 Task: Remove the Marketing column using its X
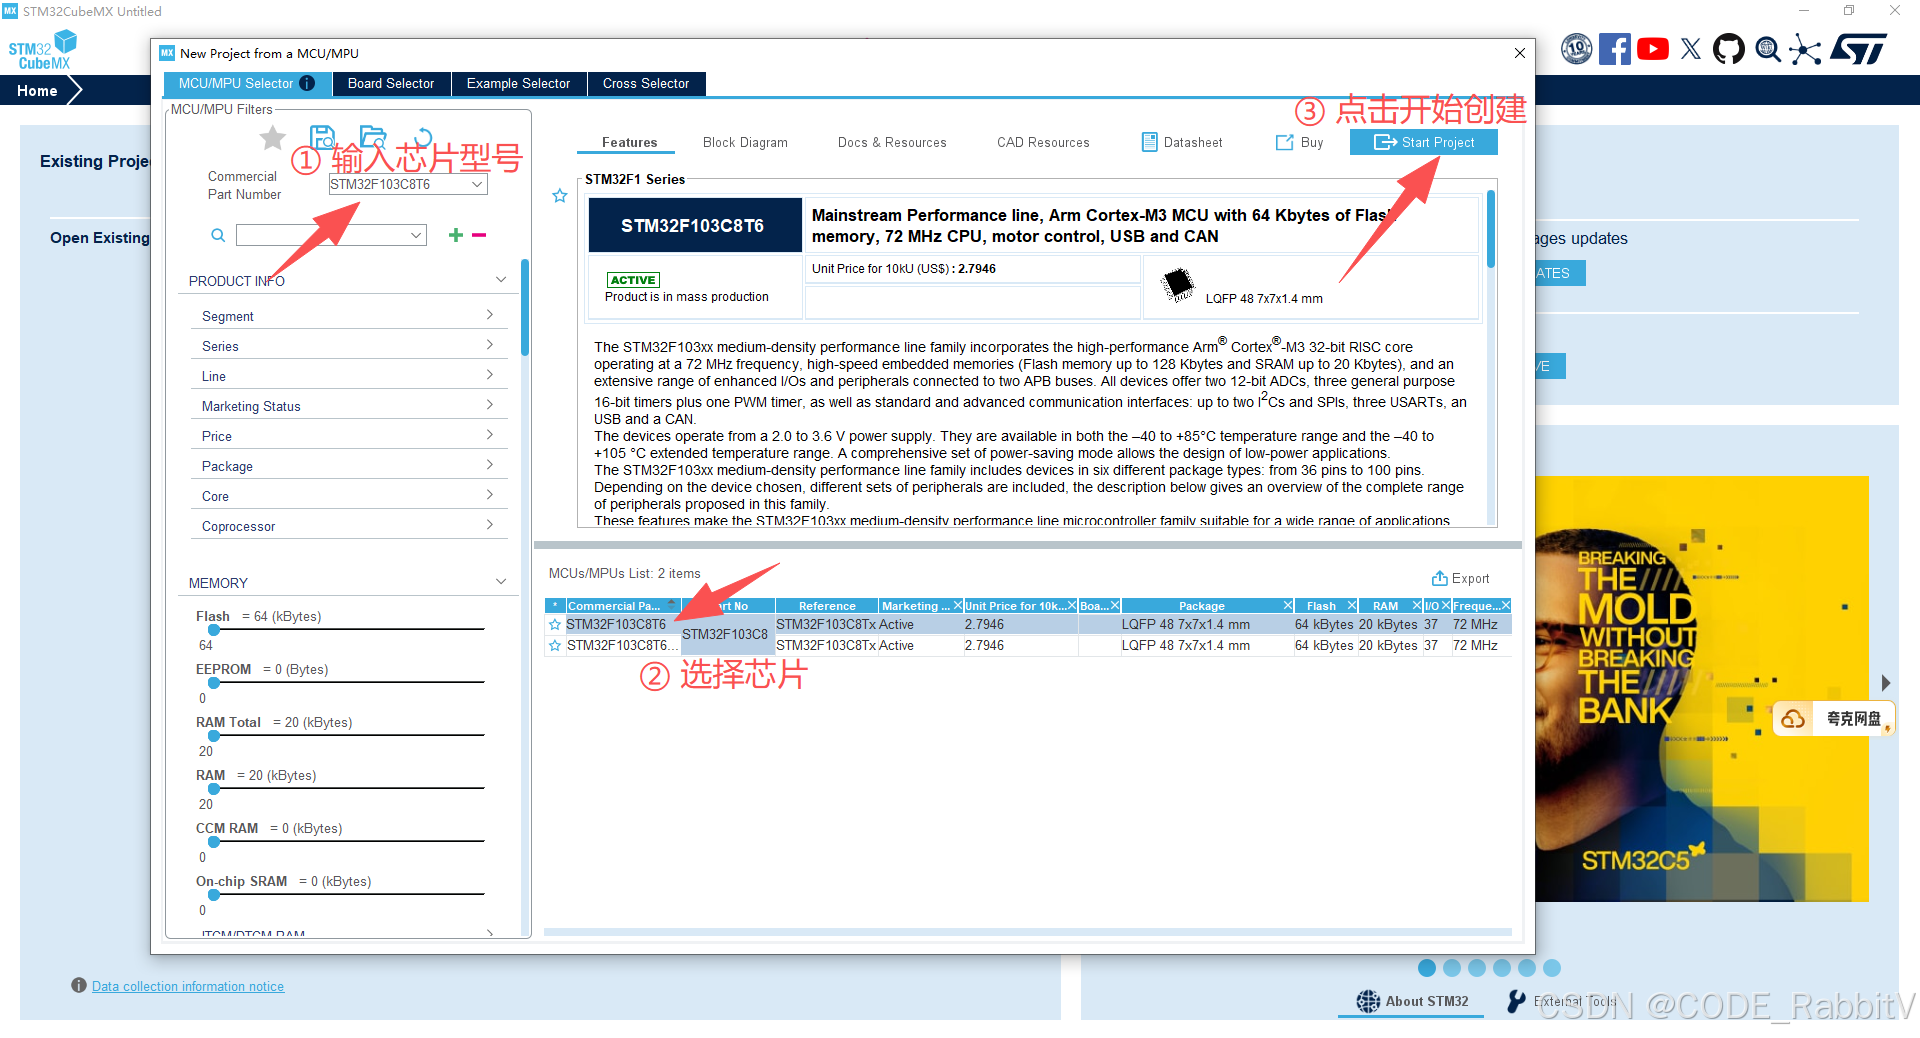point(957,605)
